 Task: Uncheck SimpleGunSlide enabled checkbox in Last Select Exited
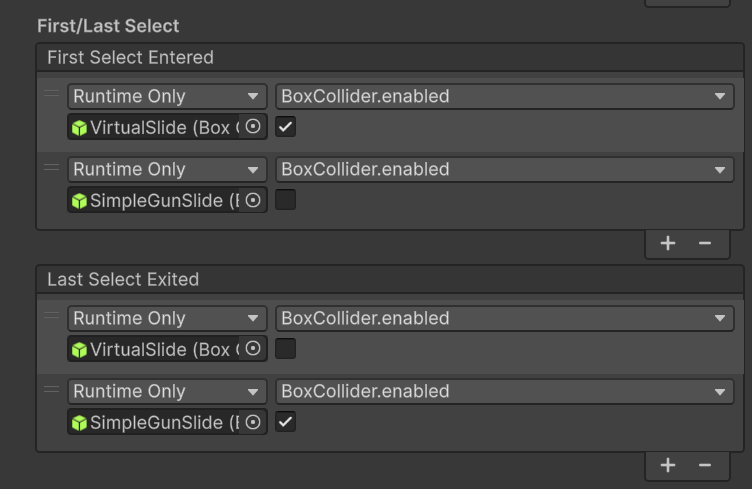[x=286, y=422]
